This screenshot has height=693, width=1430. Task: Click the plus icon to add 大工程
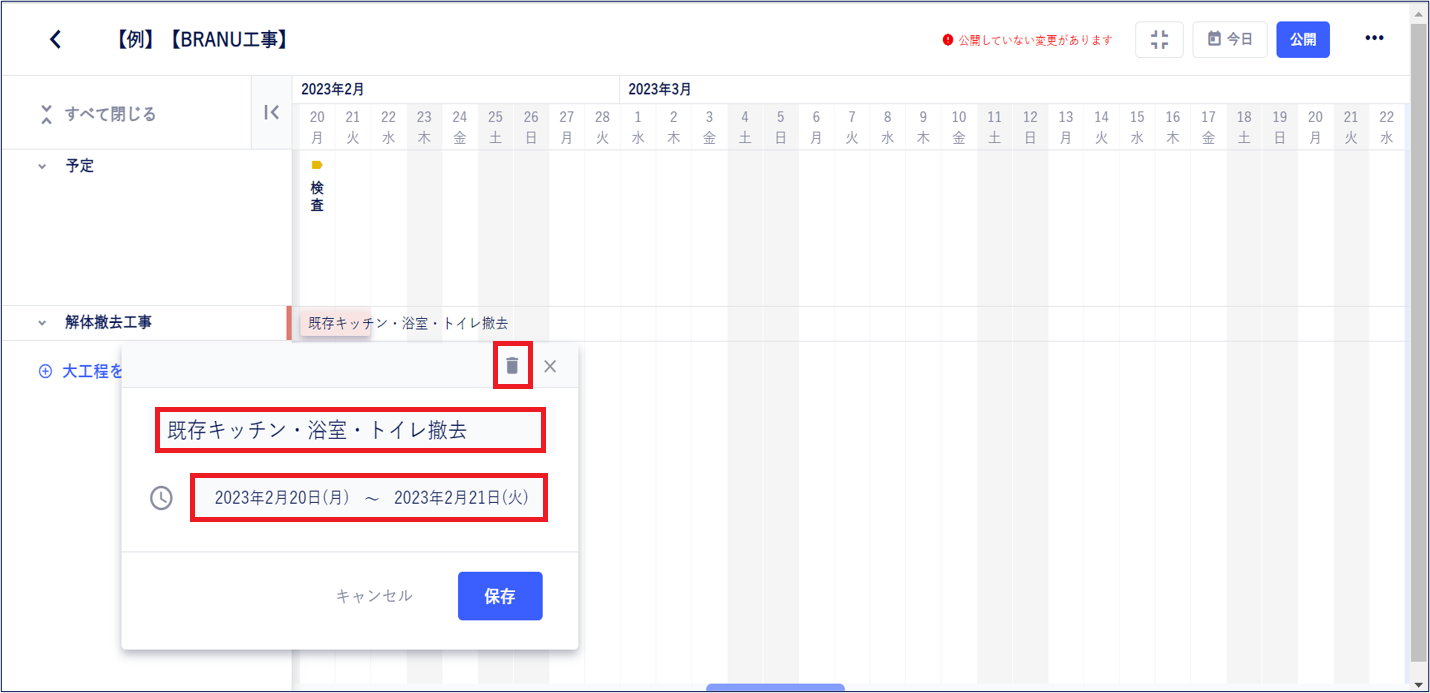(x=45, y=371)
